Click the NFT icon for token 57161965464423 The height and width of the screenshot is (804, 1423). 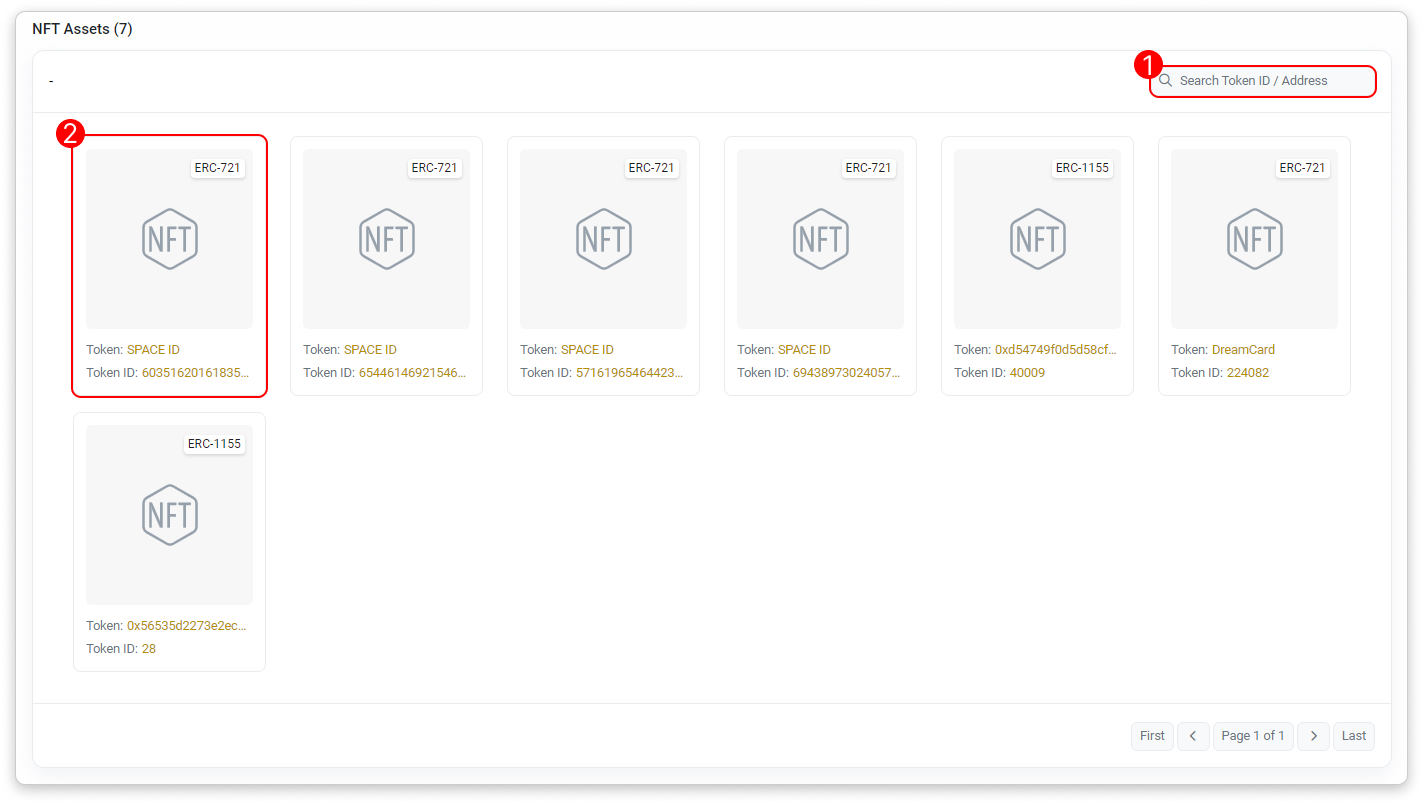pos(603,239)
